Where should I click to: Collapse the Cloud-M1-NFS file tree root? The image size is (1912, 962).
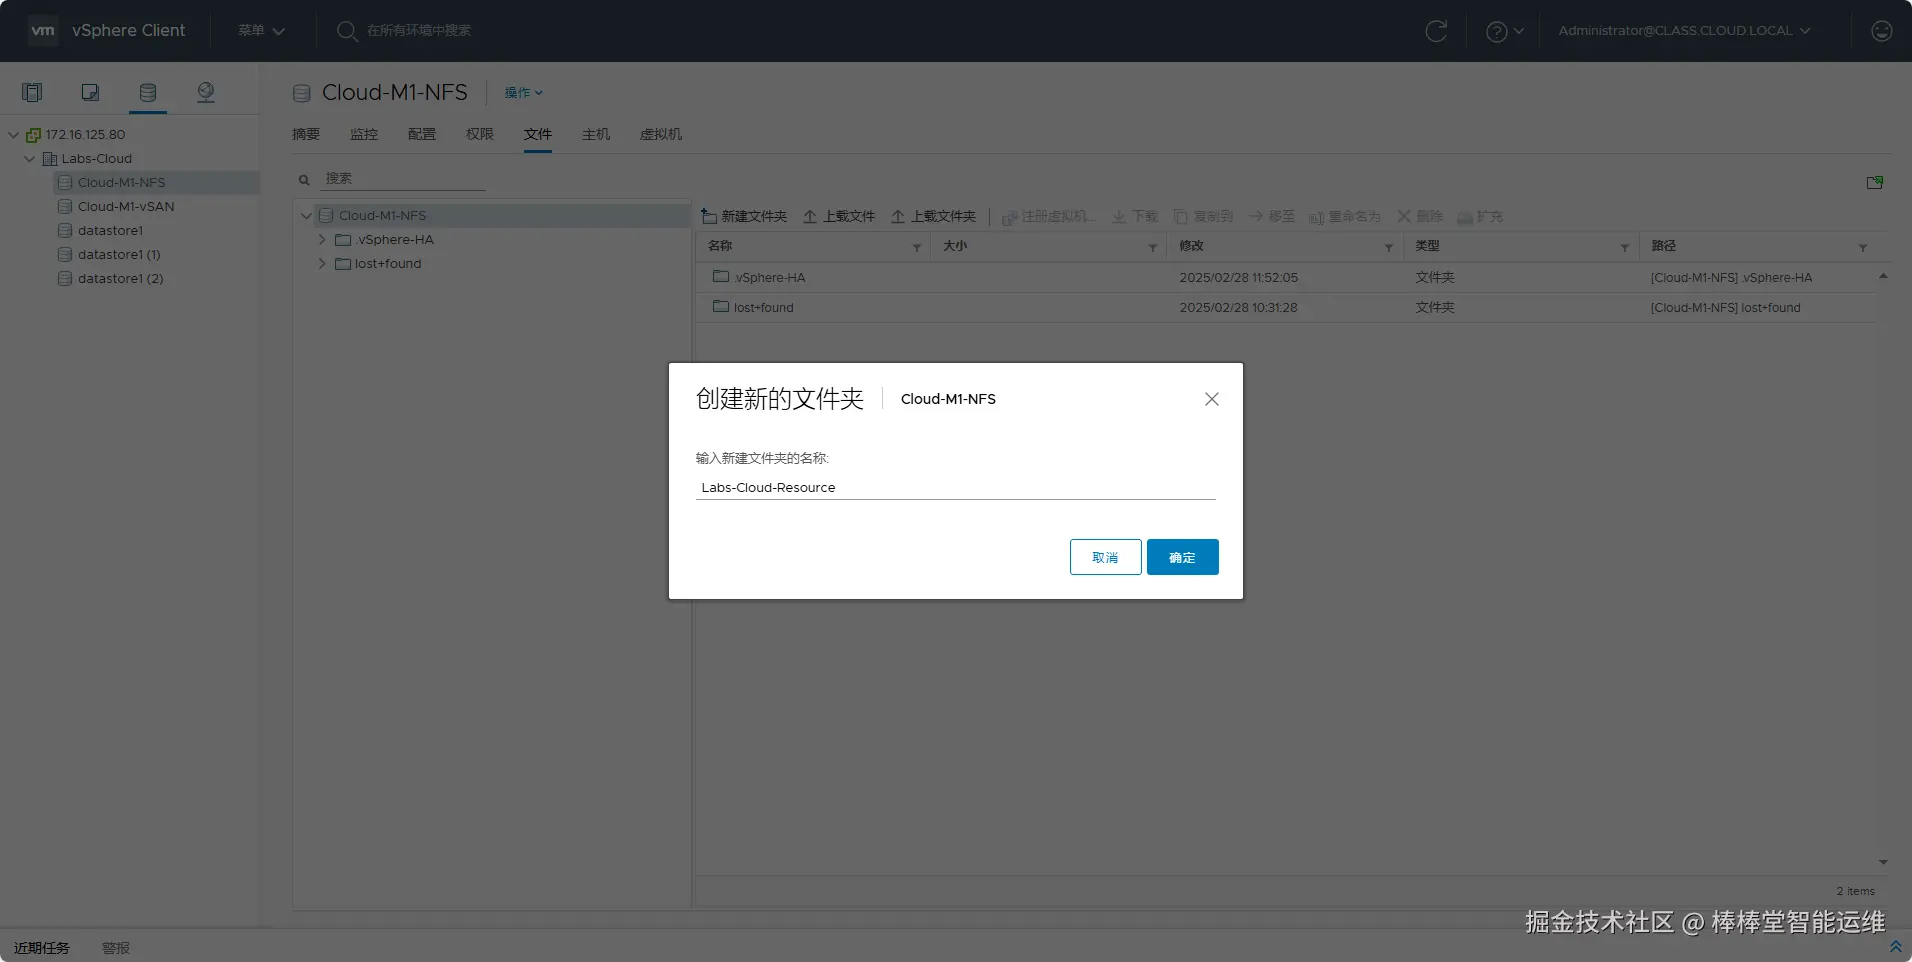306,216
